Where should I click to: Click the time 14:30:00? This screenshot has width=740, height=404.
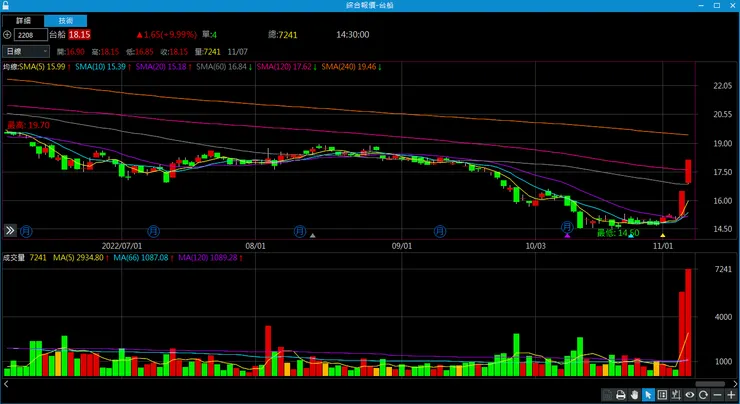353,34
